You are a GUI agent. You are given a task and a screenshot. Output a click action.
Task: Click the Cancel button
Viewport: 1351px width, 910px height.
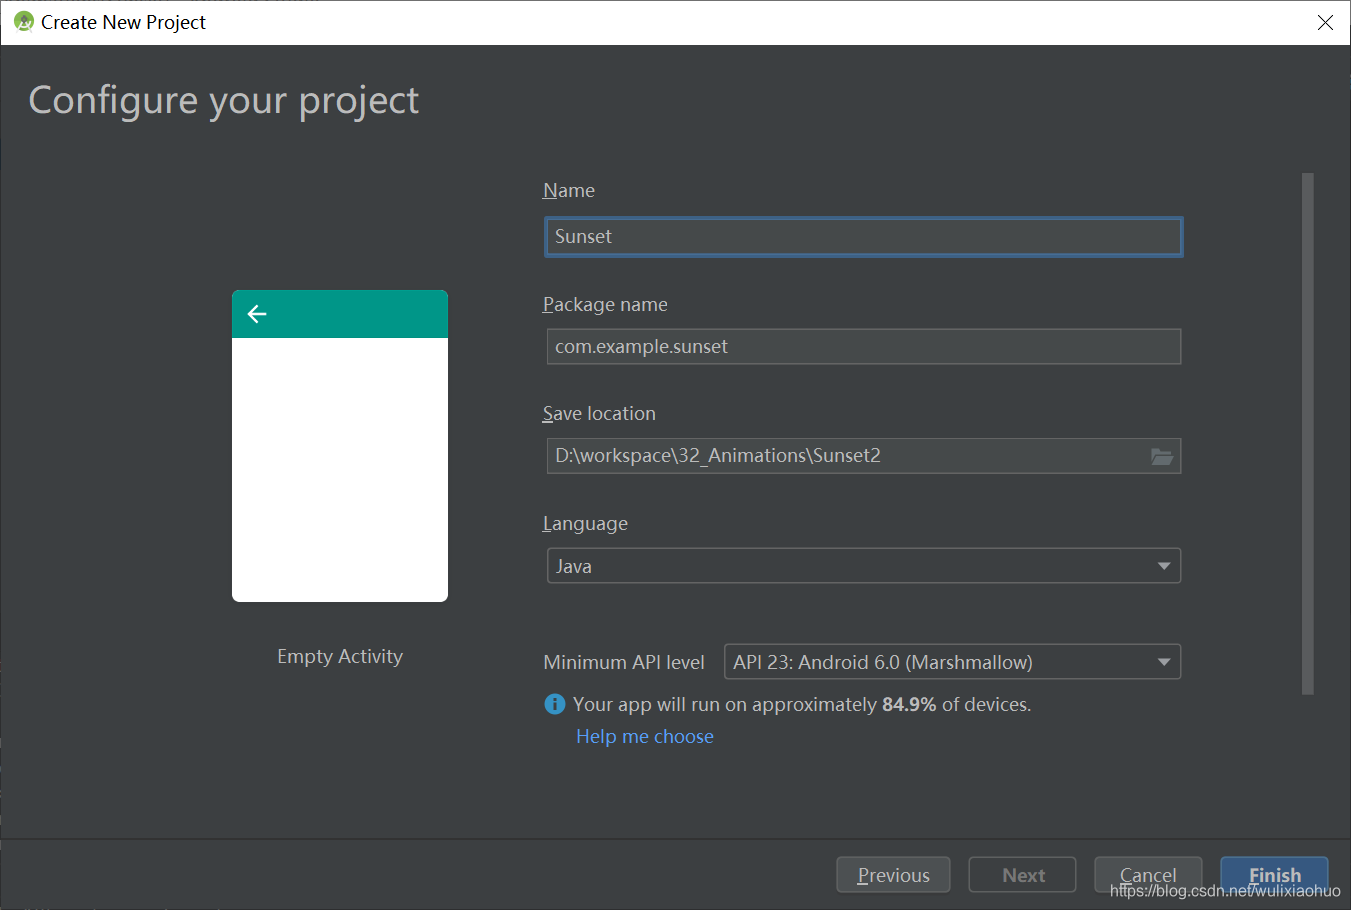click(x=1148, y=875)
